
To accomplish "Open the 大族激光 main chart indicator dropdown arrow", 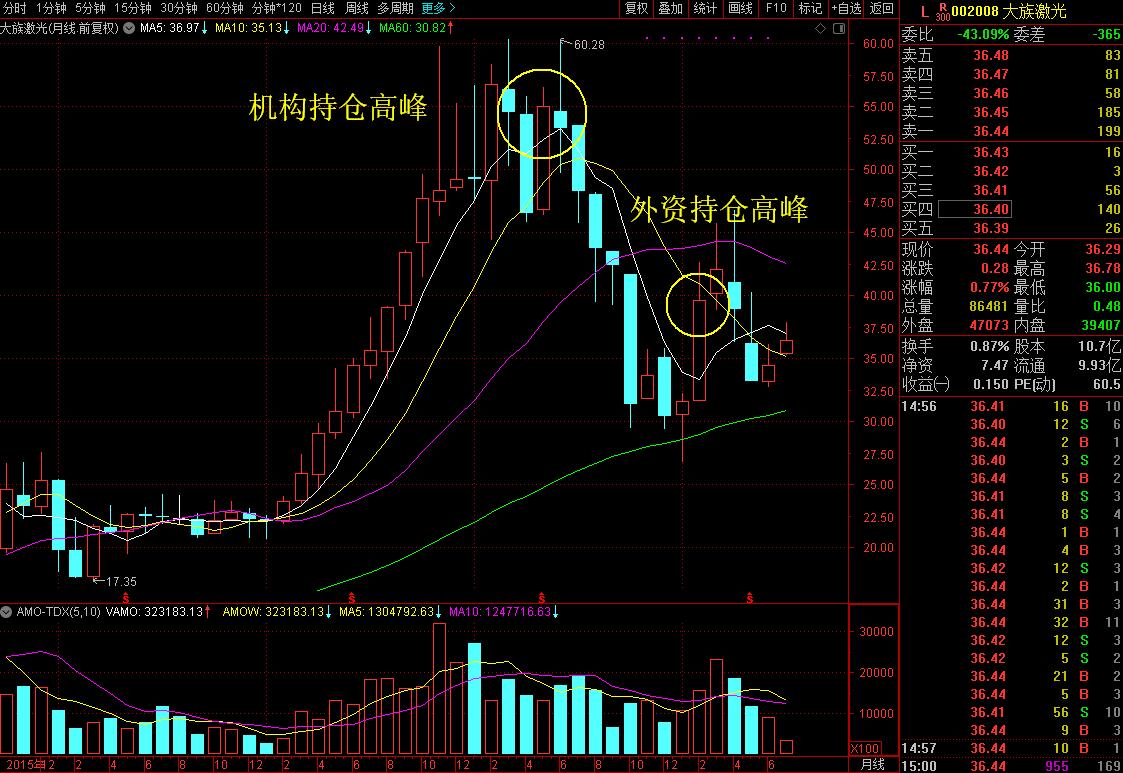I will pyautogui.click(x=129, y=29).
